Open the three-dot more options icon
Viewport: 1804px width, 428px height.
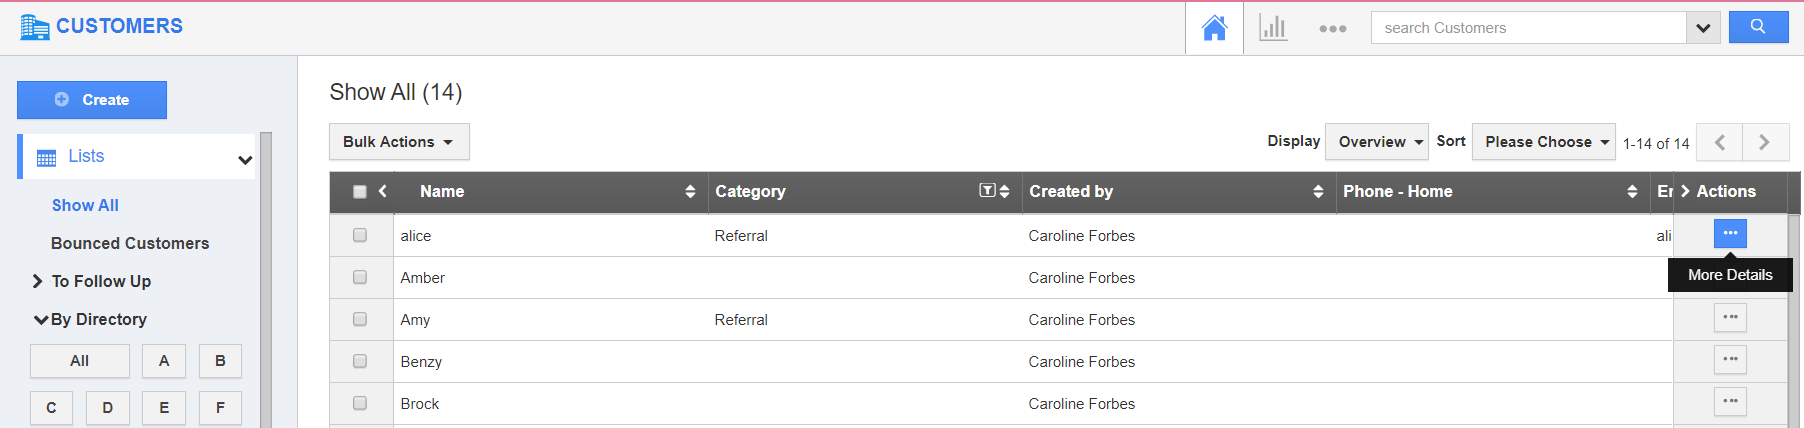pos(1332,29)
